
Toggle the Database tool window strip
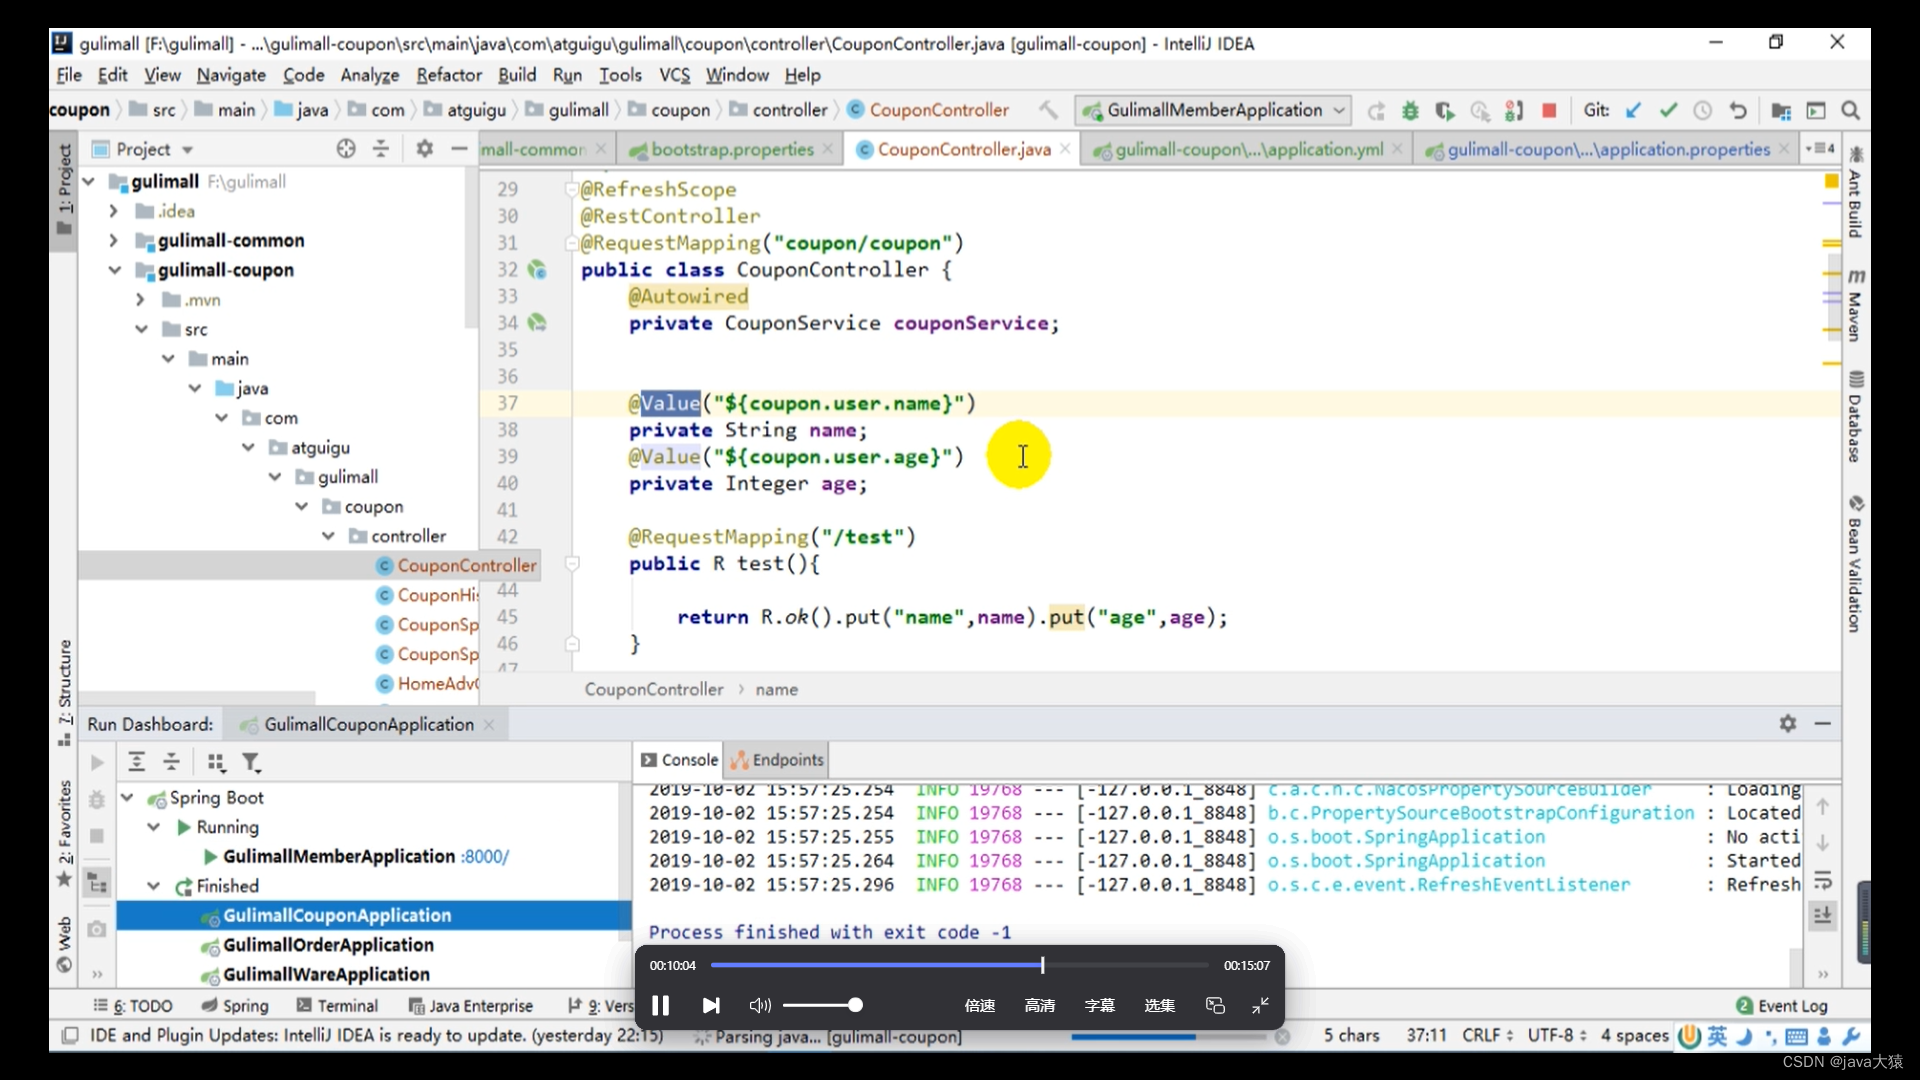[1856, 417]
